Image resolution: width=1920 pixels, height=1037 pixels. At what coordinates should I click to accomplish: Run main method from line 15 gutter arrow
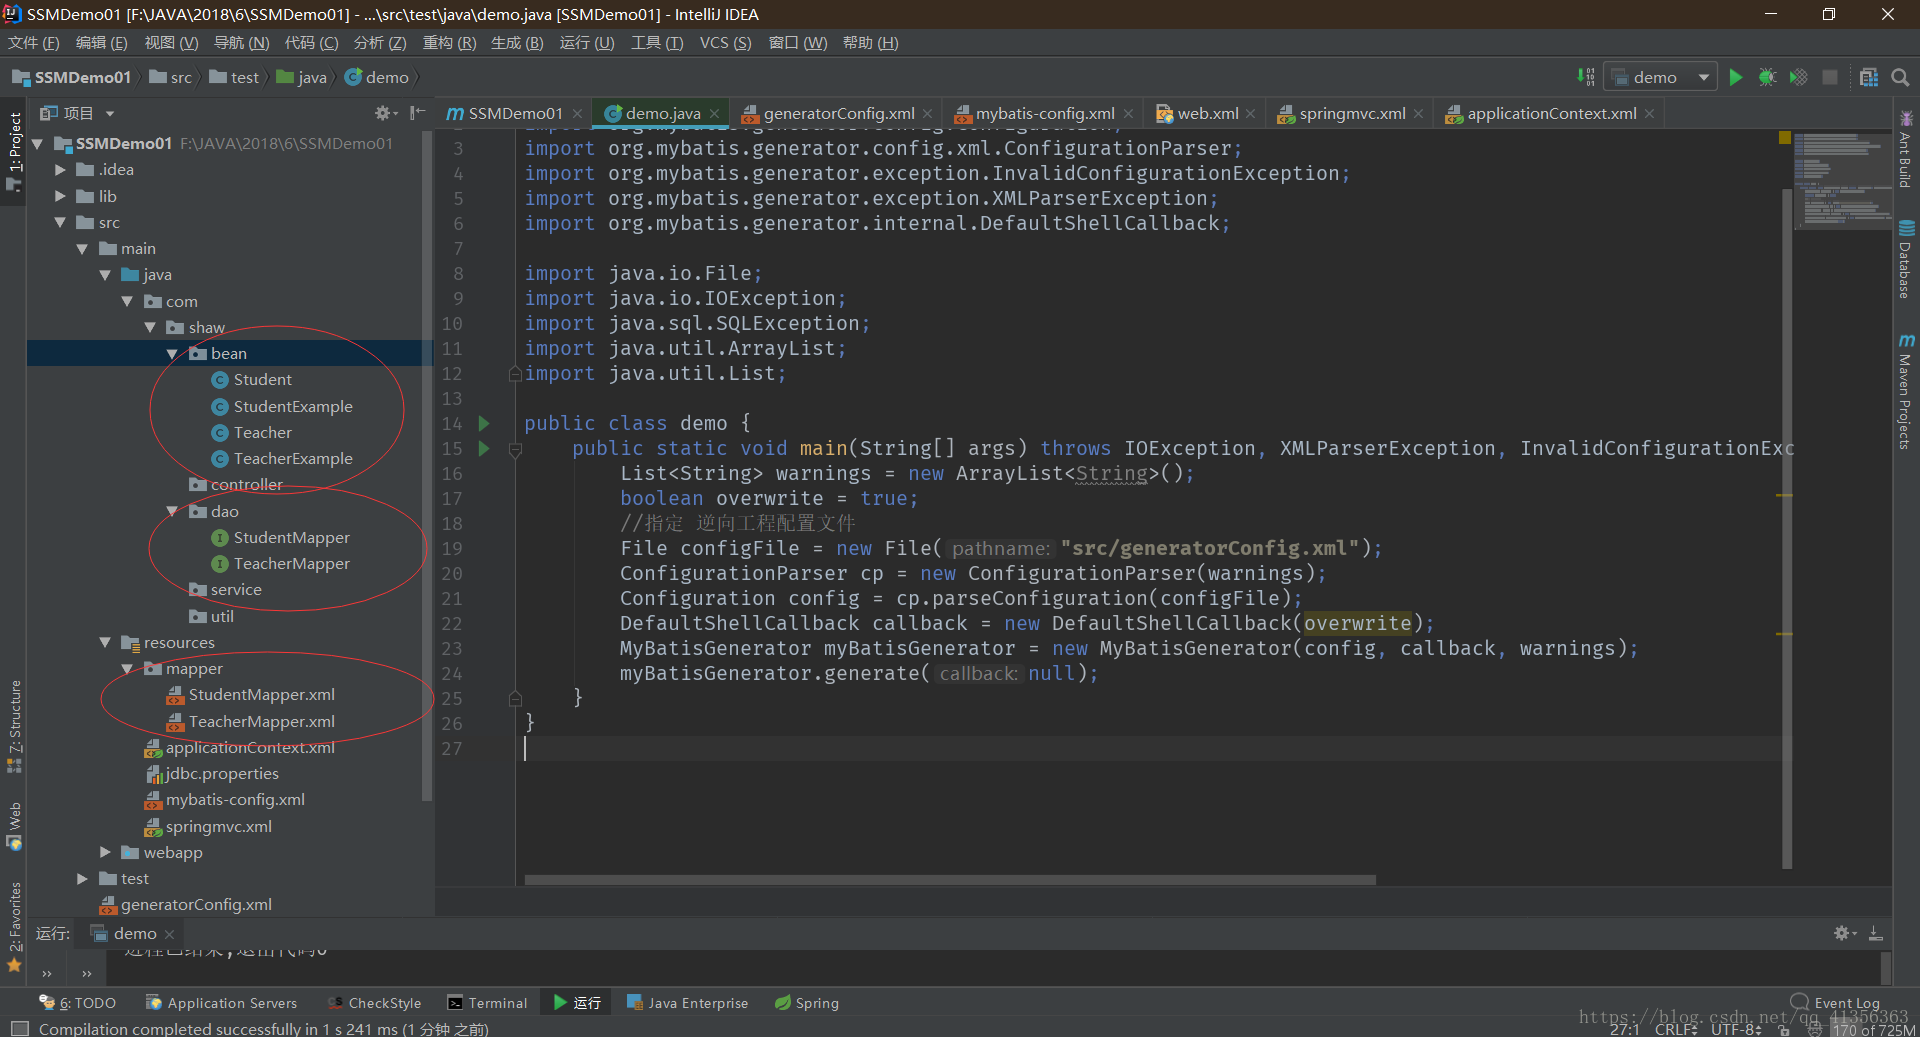point(484,449)
